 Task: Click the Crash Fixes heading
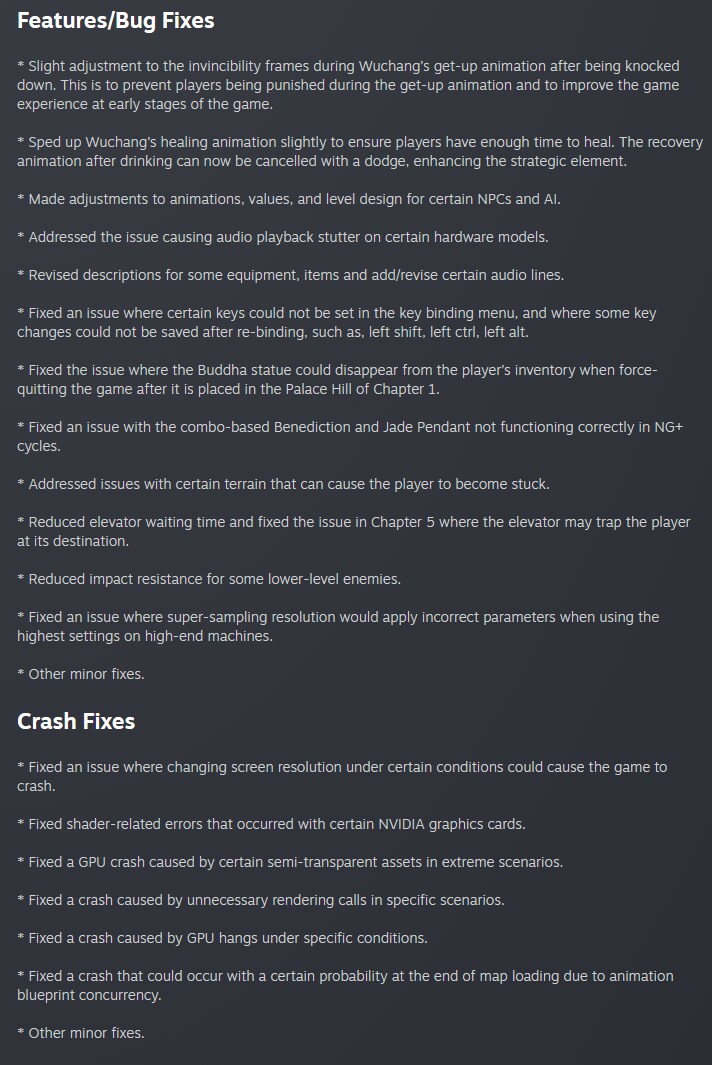76,721
